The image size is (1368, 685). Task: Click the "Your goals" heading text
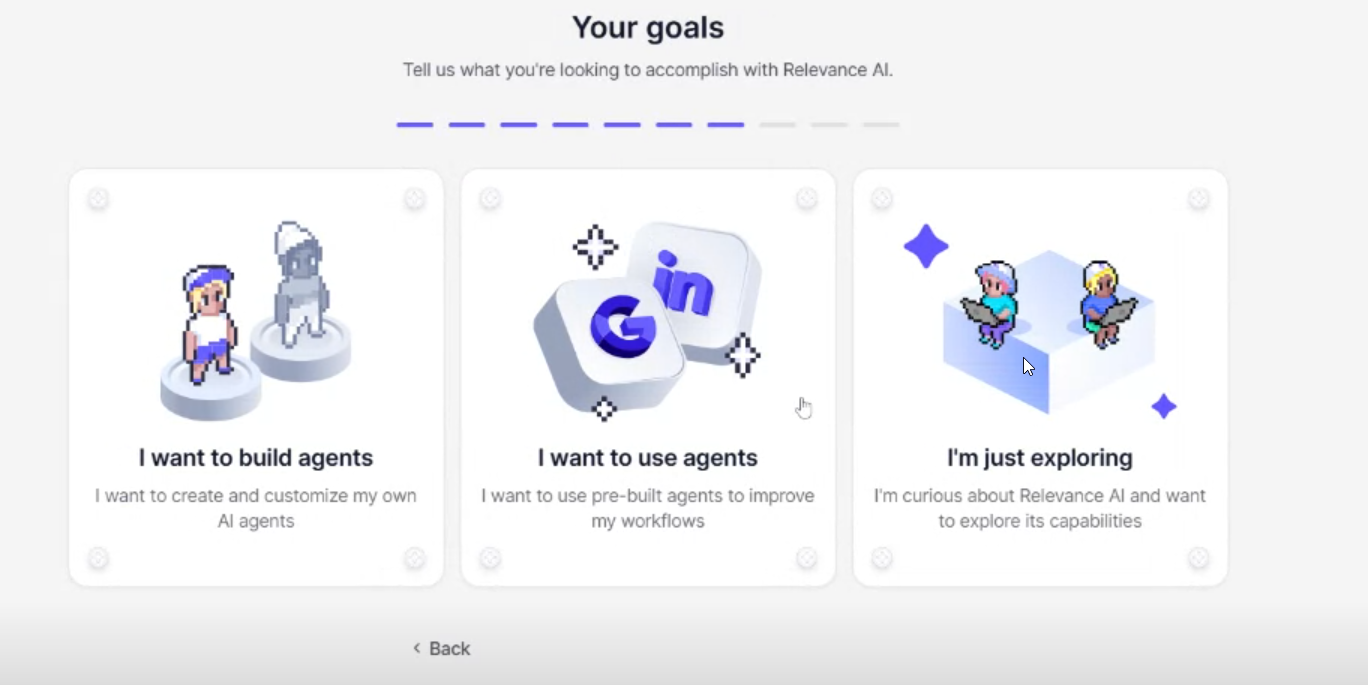click(647, 27)
